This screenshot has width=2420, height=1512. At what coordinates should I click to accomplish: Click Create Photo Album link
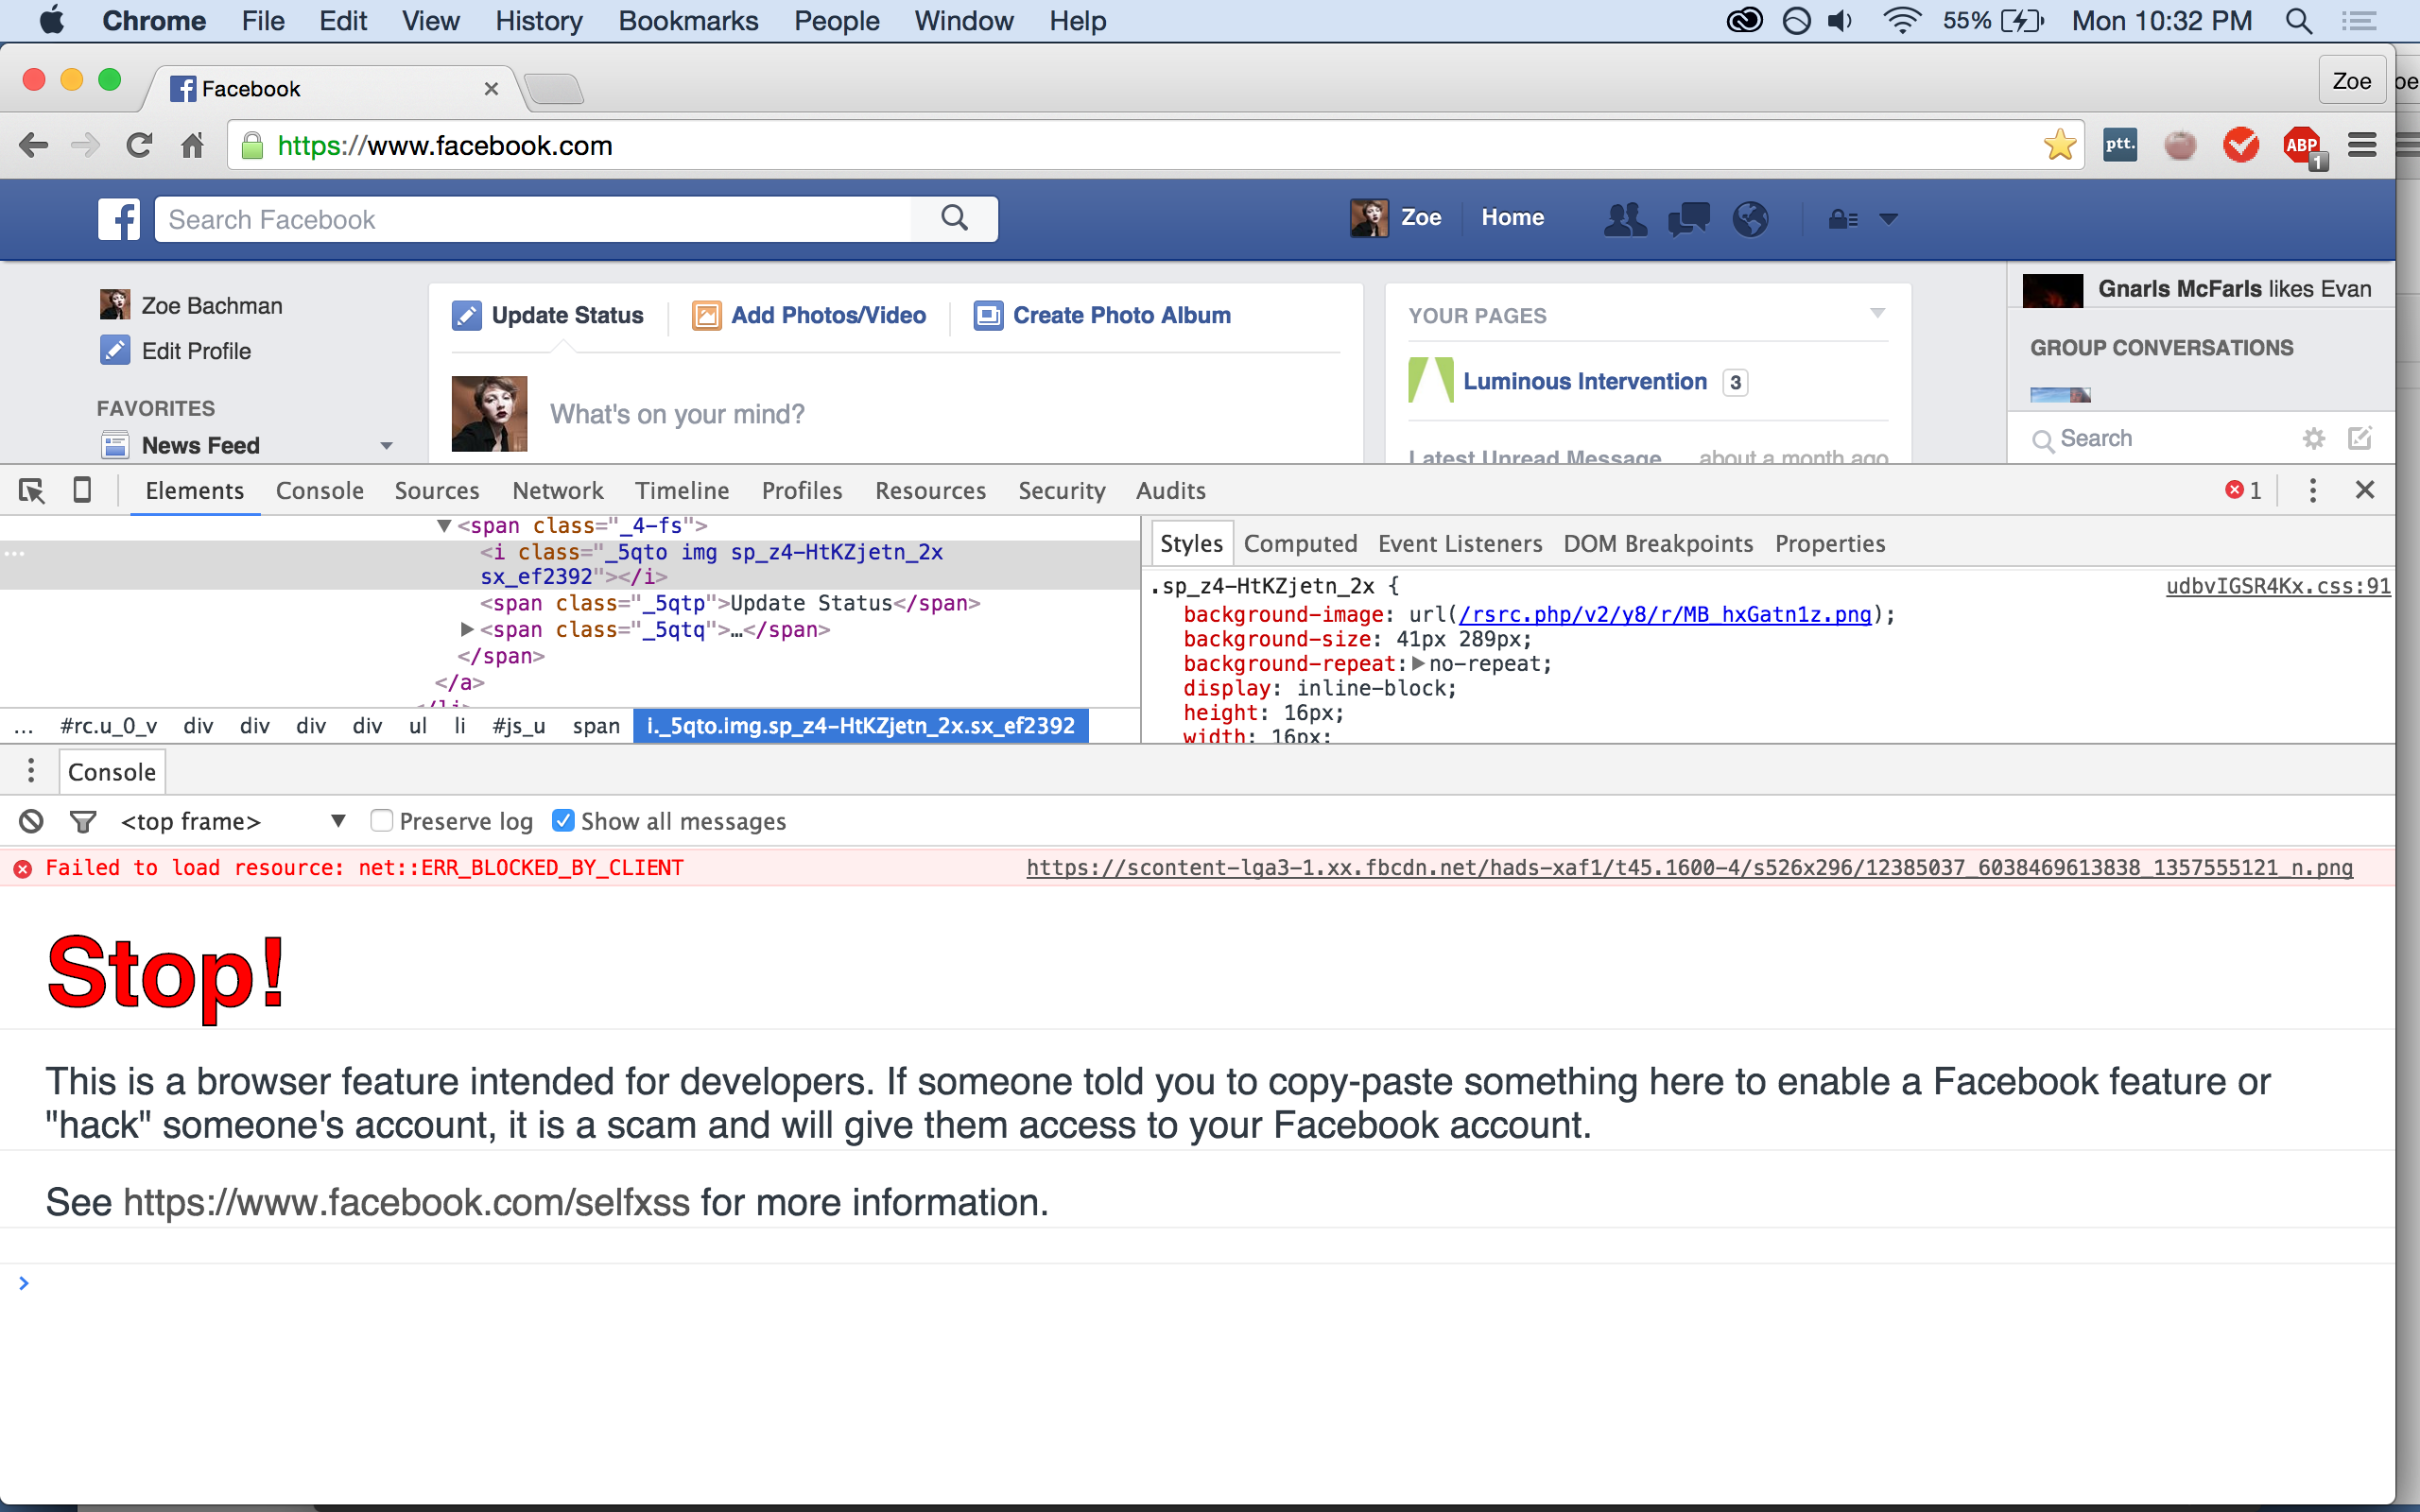click(1103, 316)
